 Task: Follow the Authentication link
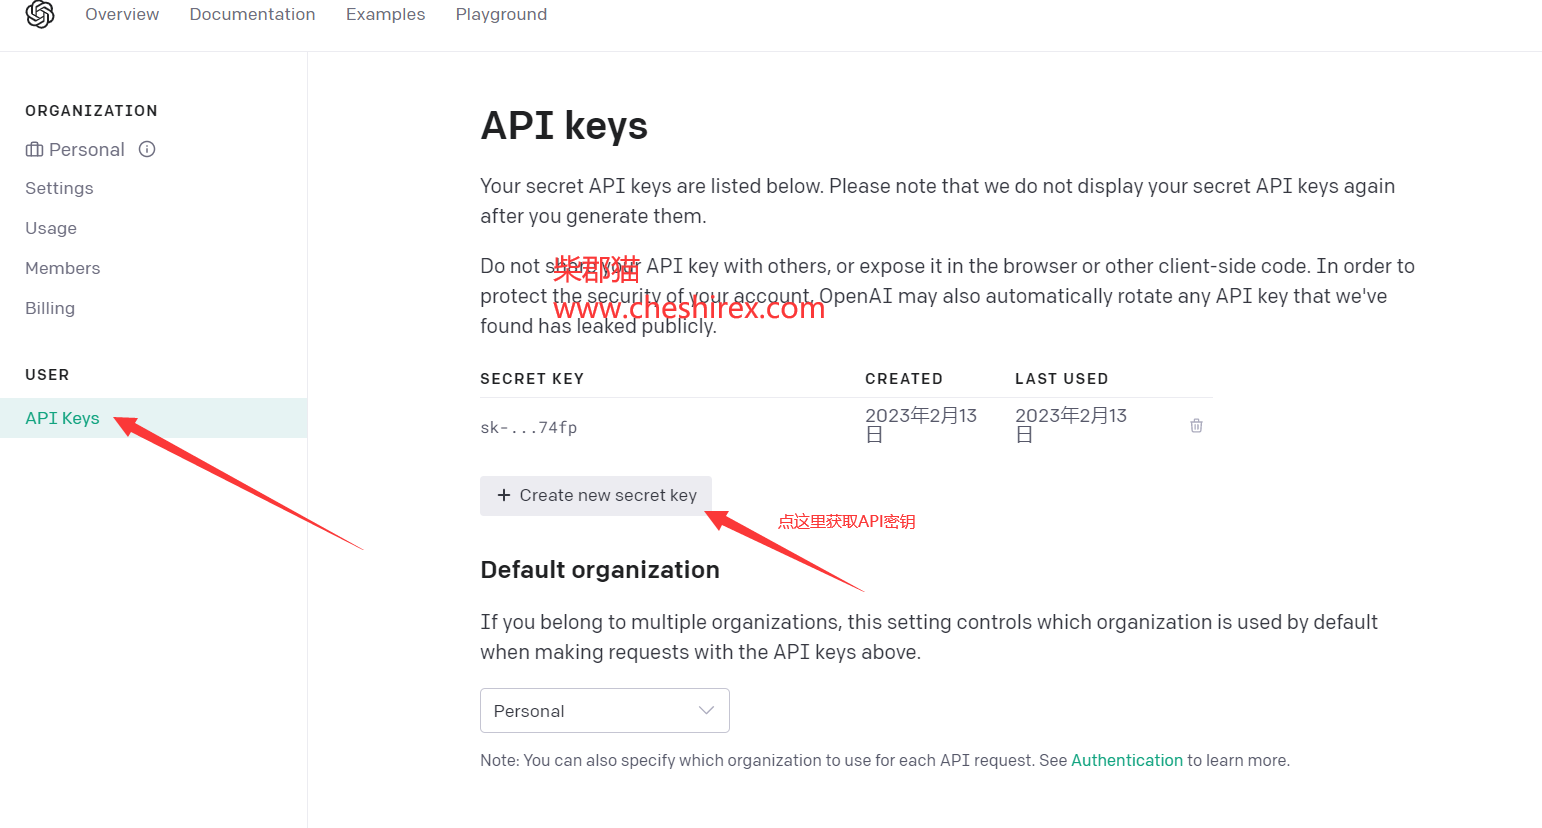pyautogui.click(x=1126, y=760)
